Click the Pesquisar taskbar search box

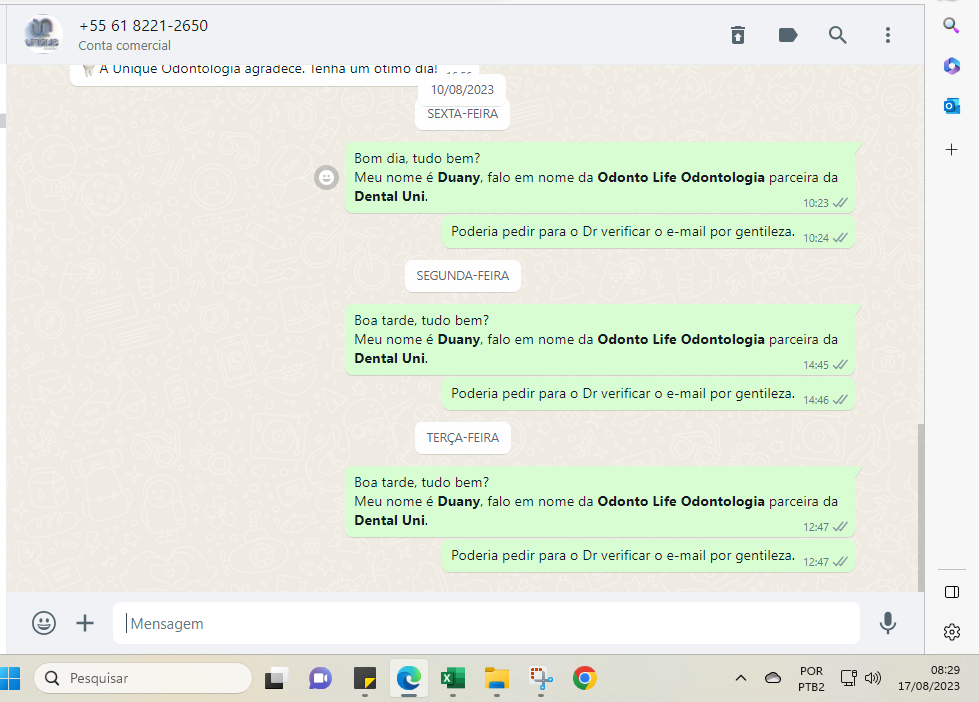(x=143, y=678)
